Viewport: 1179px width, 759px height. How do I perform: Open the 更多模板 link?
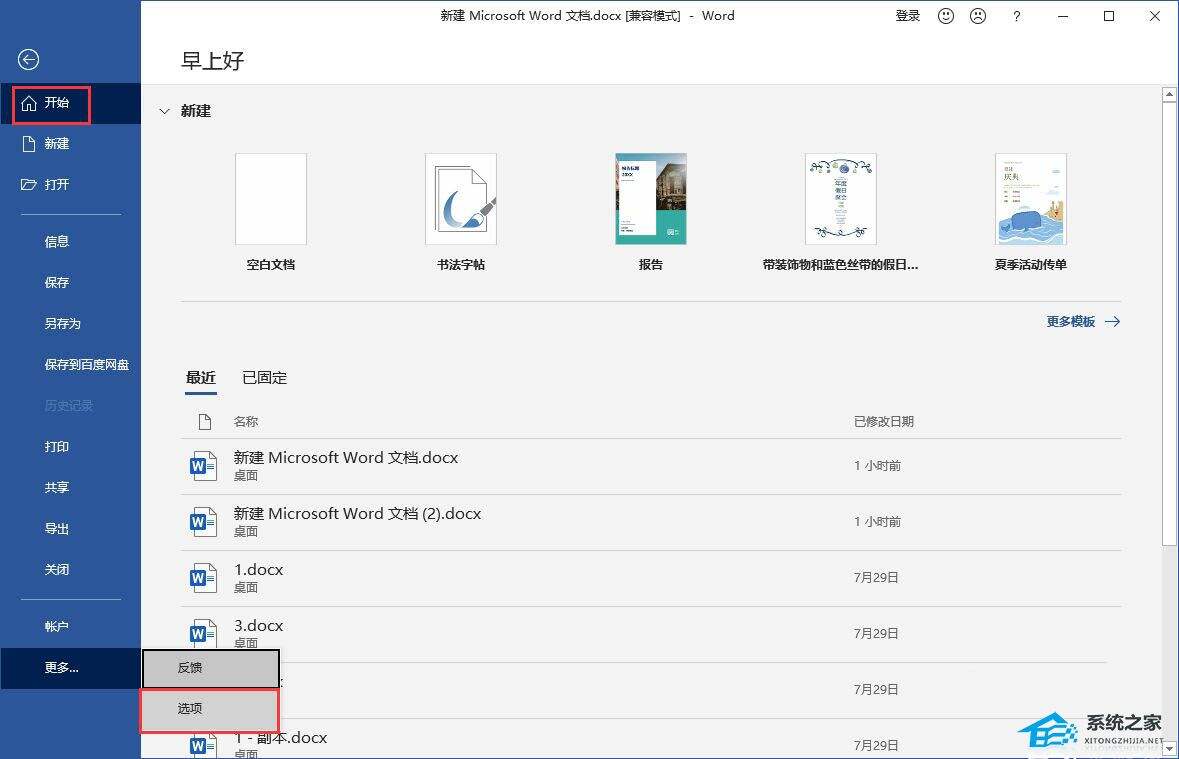tap(1071, 321)
